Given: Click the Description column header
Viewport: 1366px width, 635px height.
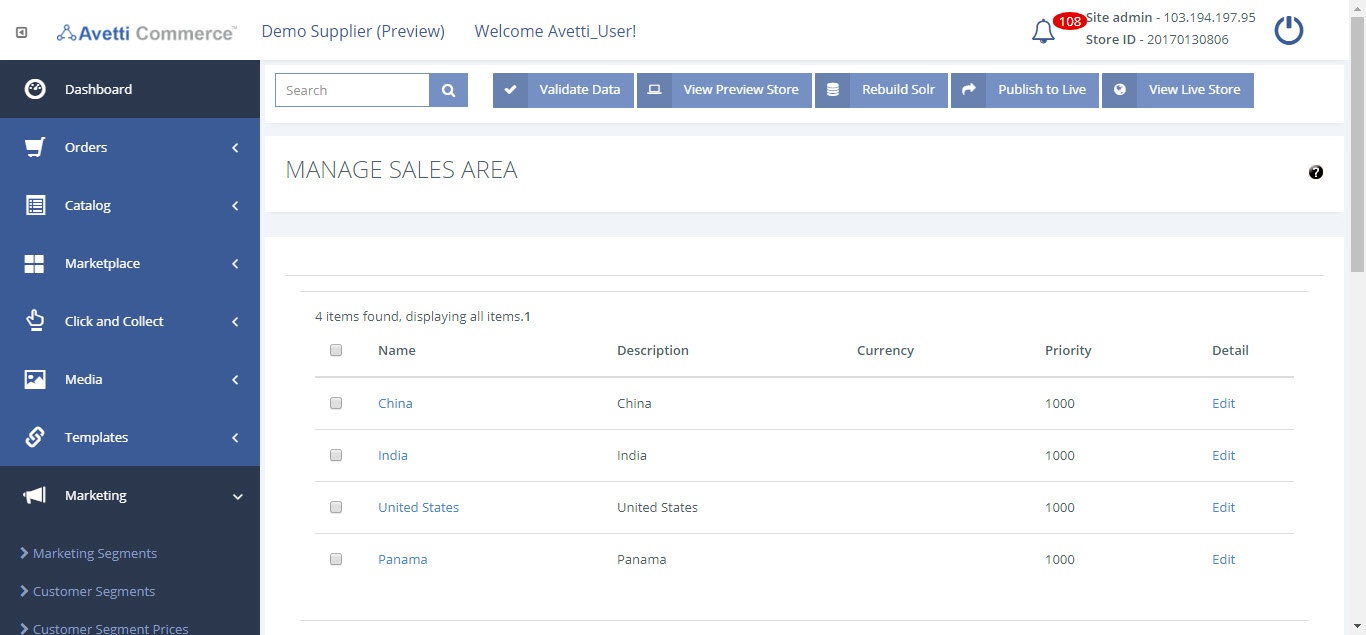Looking at the screenshot, I should tap(653, 350).
